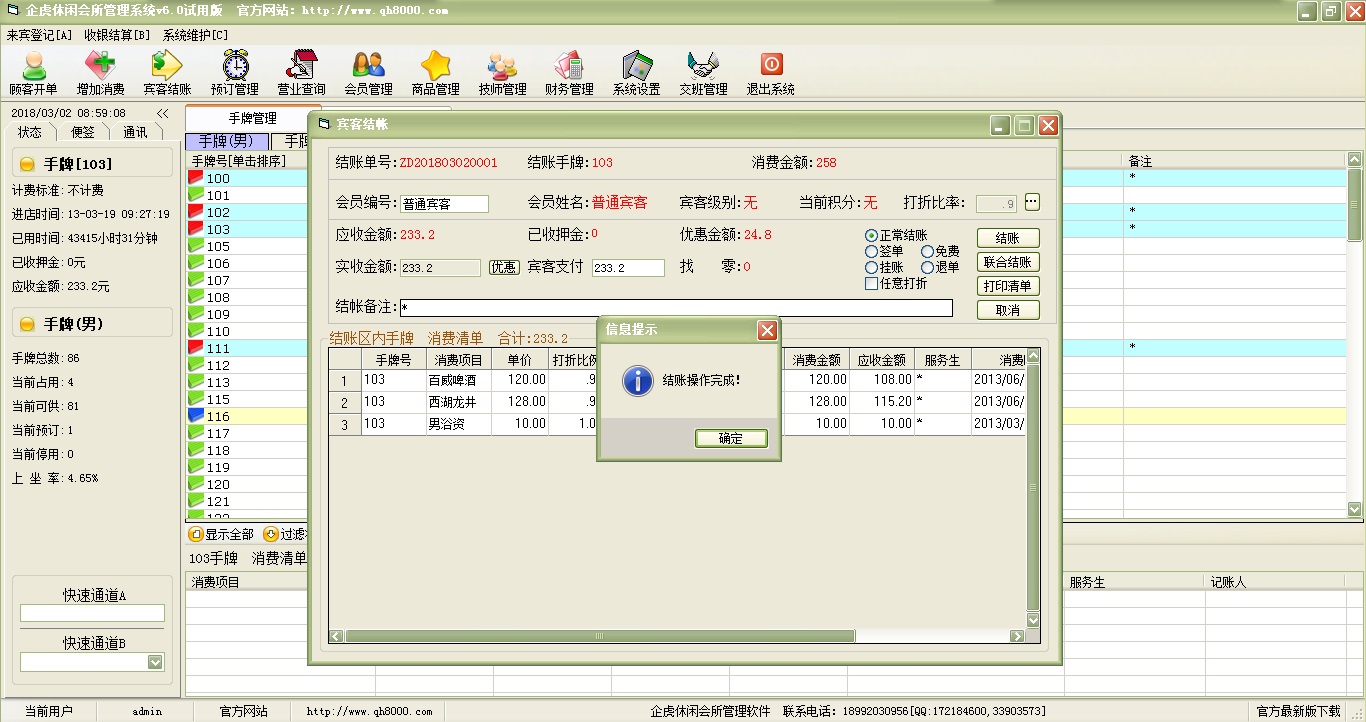Click the 结帐备注 input field
Screen dimensions: 1366x722
[x=675, y=308]
